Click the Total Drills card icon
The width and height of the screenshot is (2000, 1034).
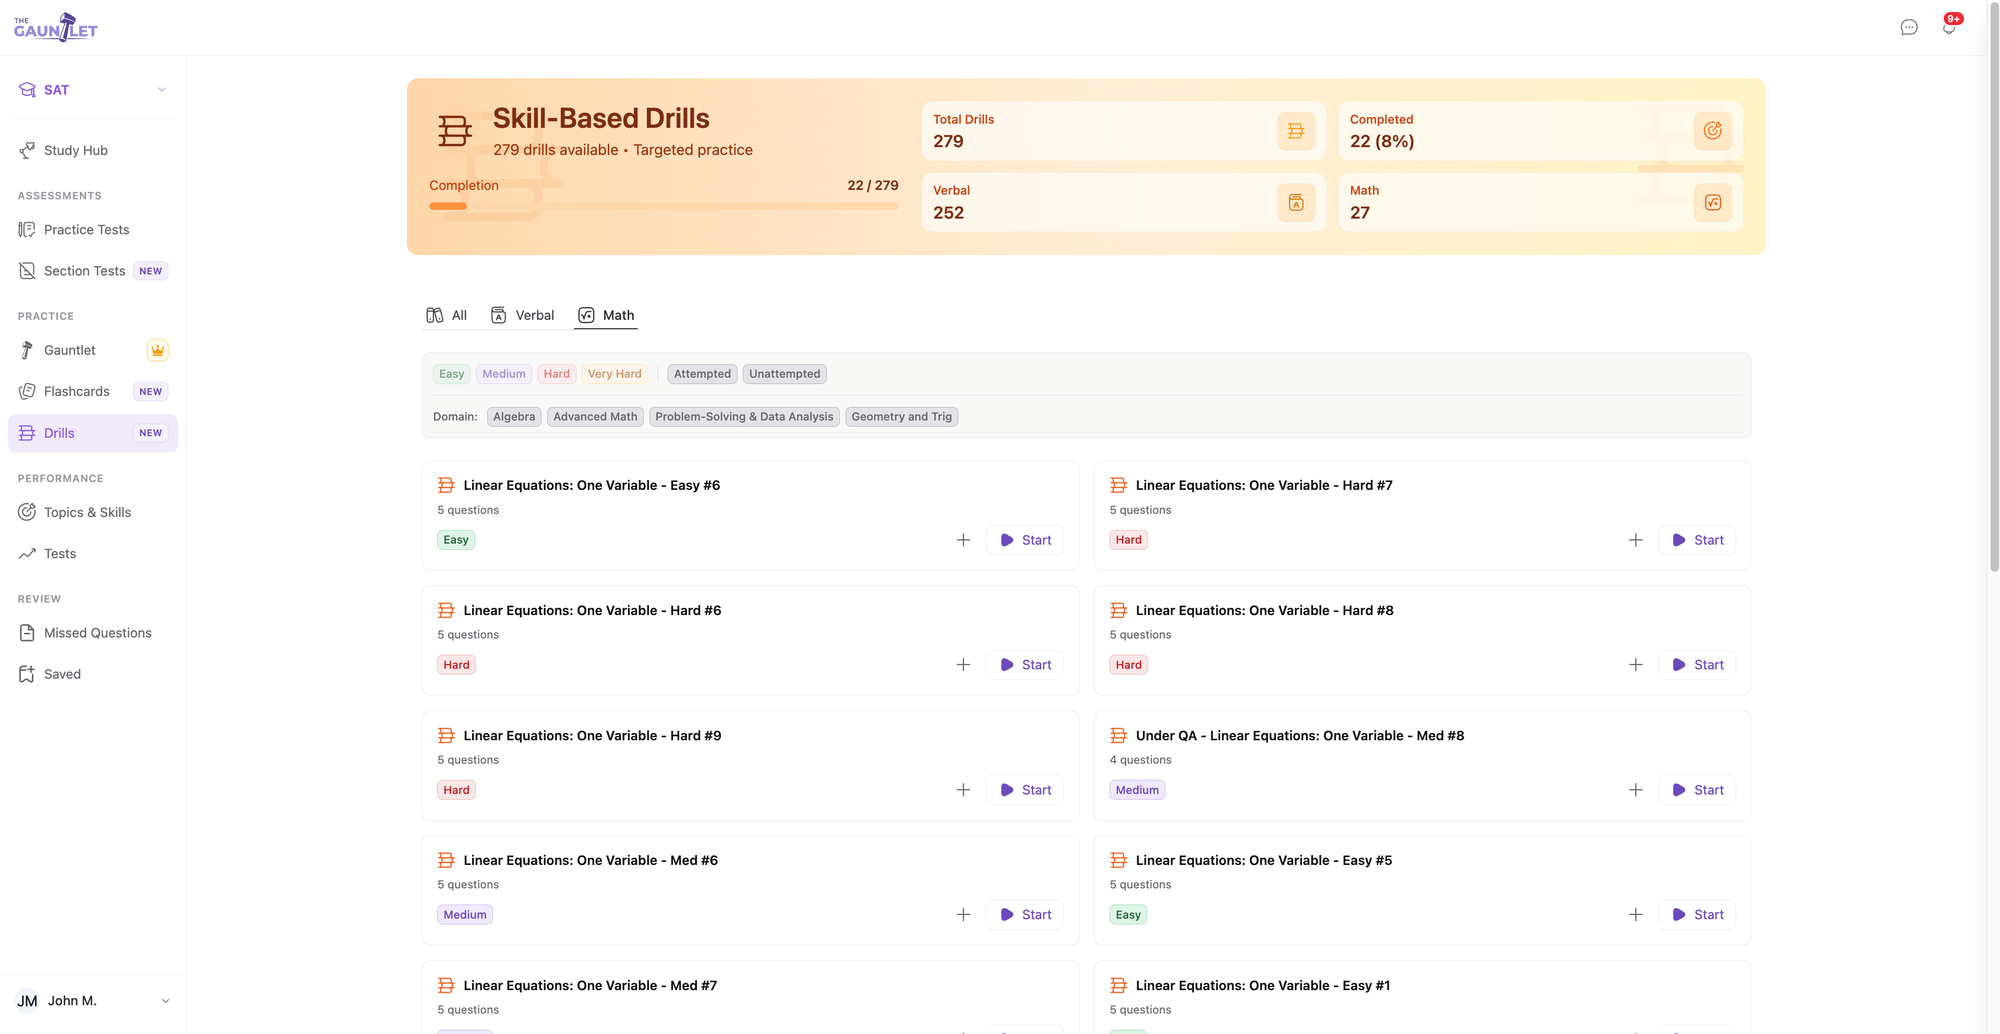click(1295, 131)
